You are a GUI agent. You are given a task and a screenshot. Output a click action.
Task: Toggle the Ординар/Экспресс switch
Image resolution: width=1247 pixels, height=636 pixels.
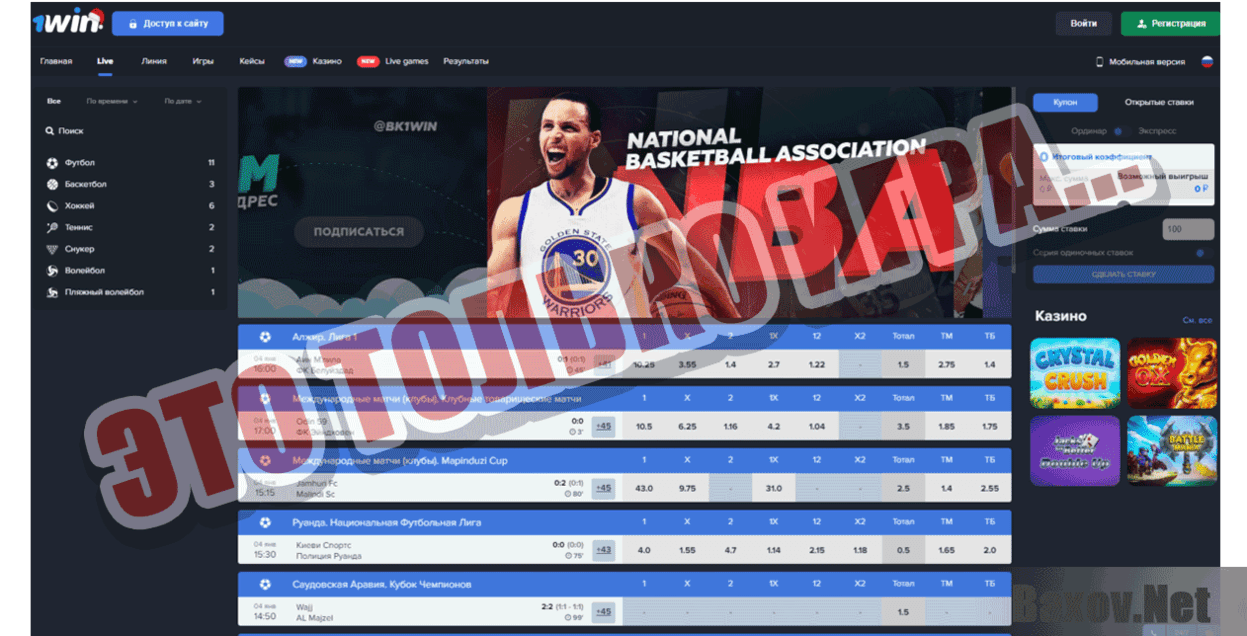[x=1121, y=131]
